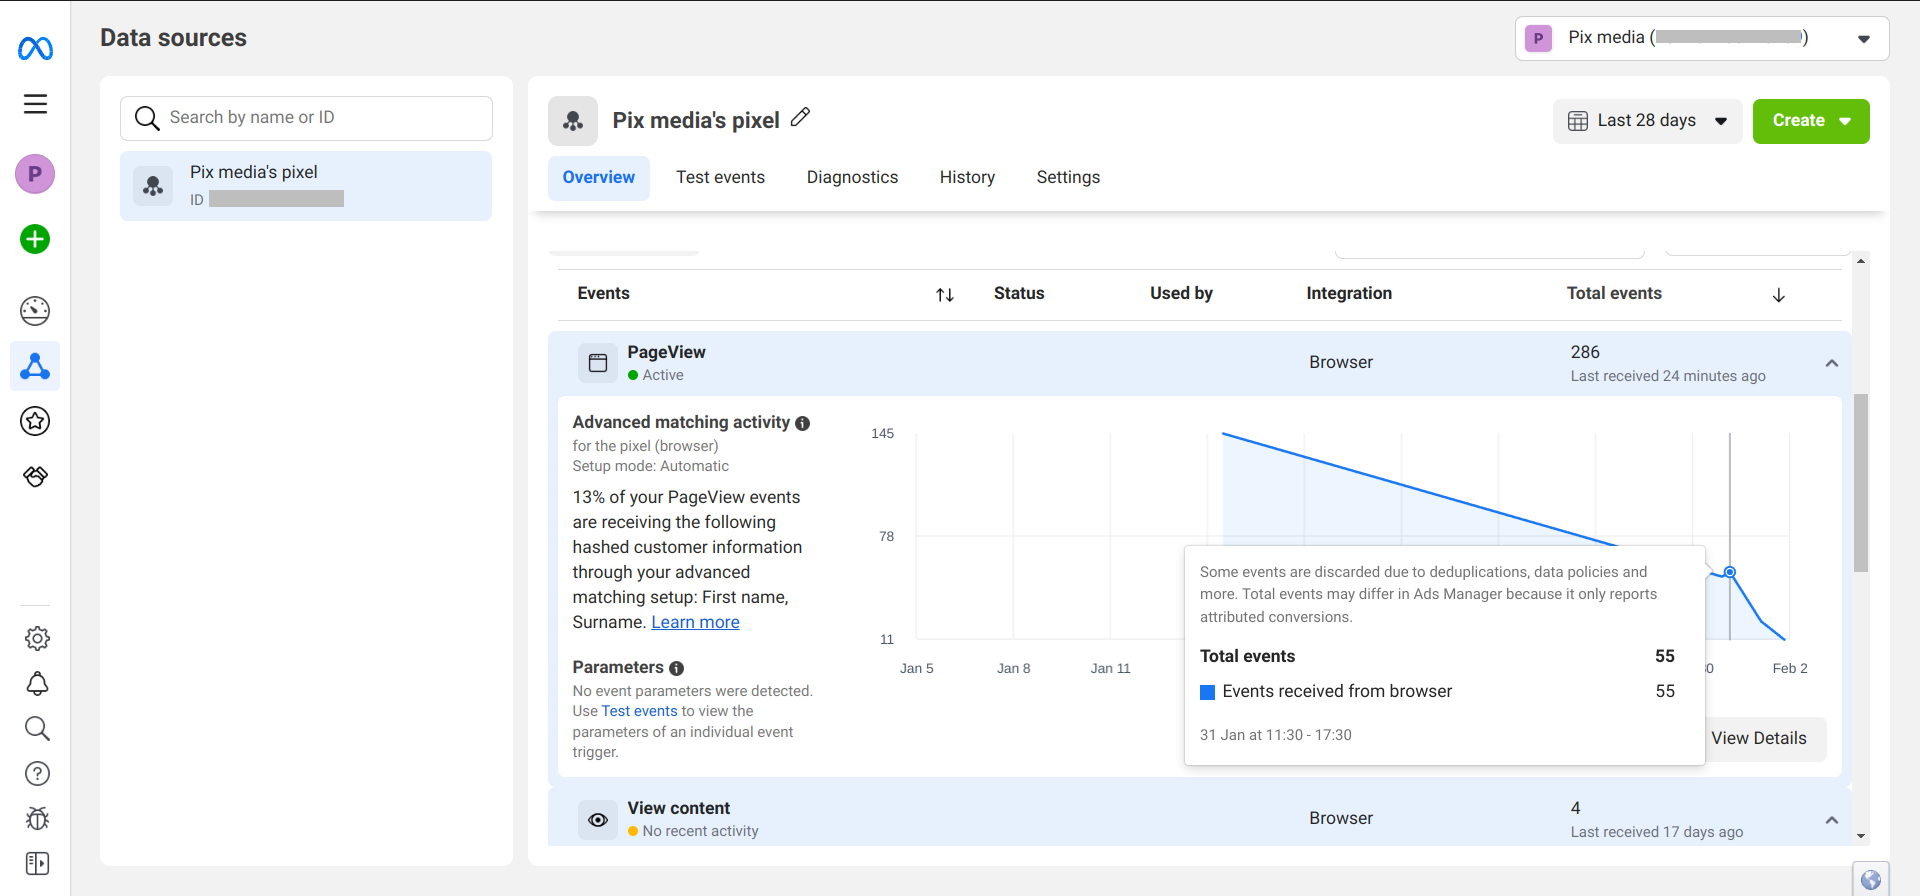Edit pixel name with pencil icon
The height and width of the screenshot is (896, 1920).
pyautogui.click(x=800, y=118)
